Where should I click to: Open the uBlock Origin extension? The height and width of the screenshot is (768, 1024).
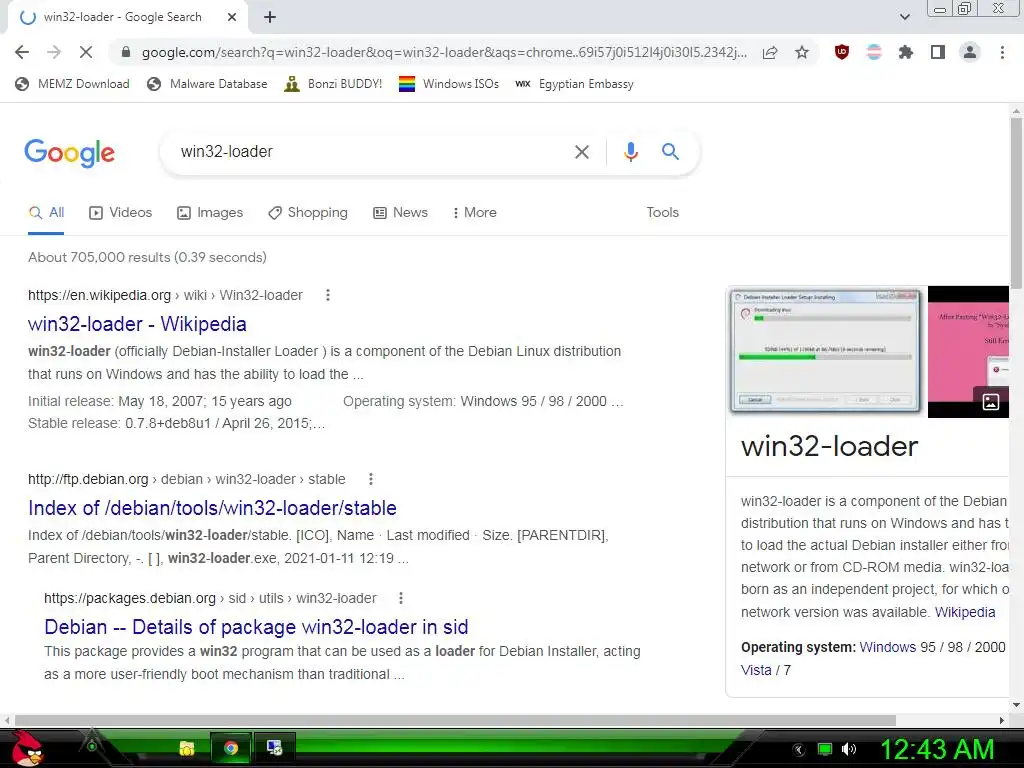click(842, 52)
